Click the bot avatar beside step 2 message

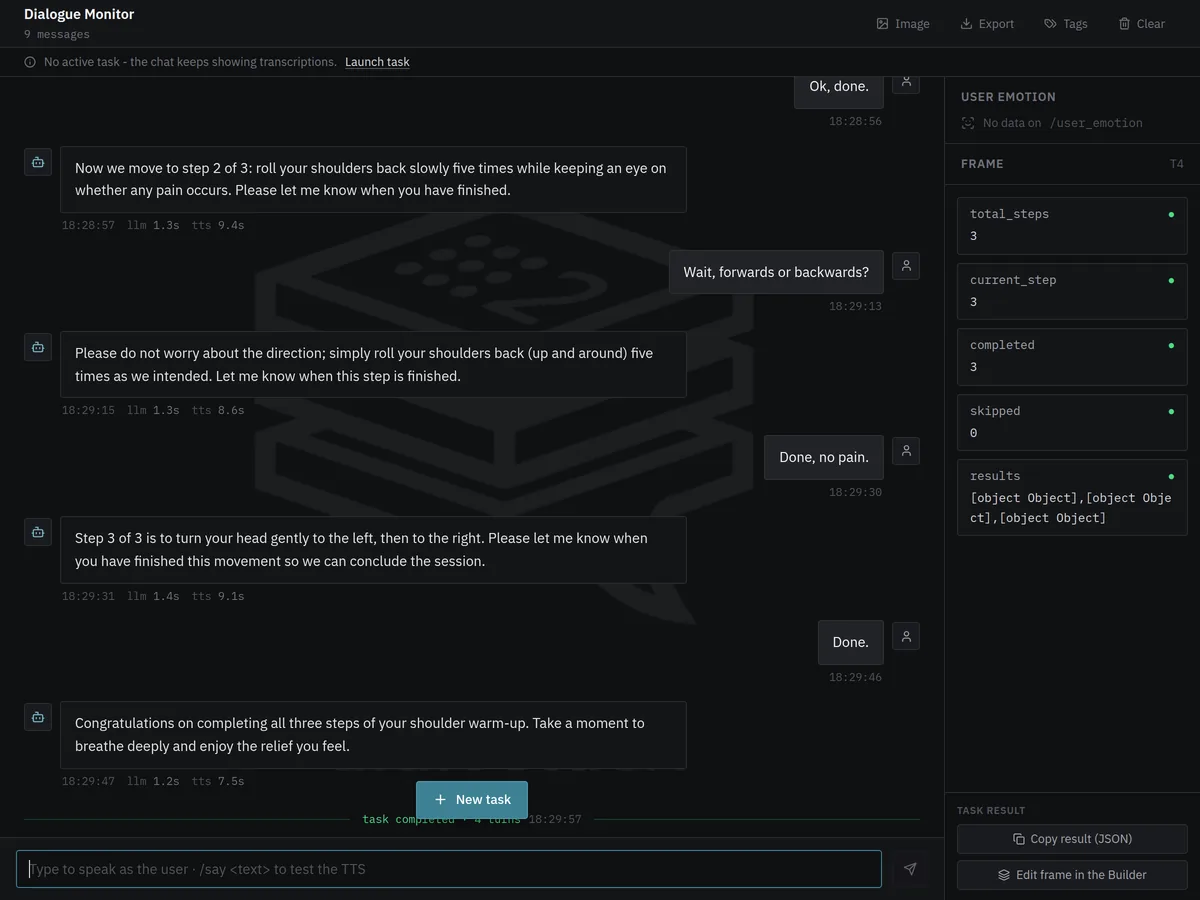point(38,162)
